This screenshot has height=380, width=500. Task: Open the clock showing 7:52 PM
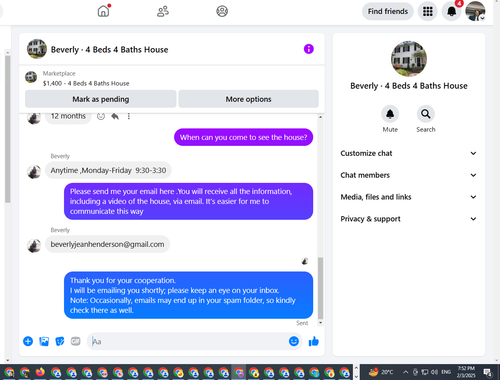pos(466,372)
